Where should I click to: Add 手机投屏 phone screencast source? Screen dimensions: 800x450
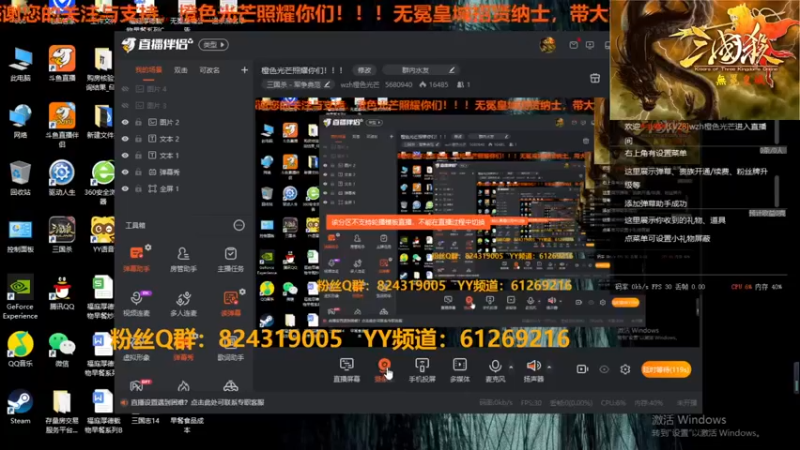(422, 370)
